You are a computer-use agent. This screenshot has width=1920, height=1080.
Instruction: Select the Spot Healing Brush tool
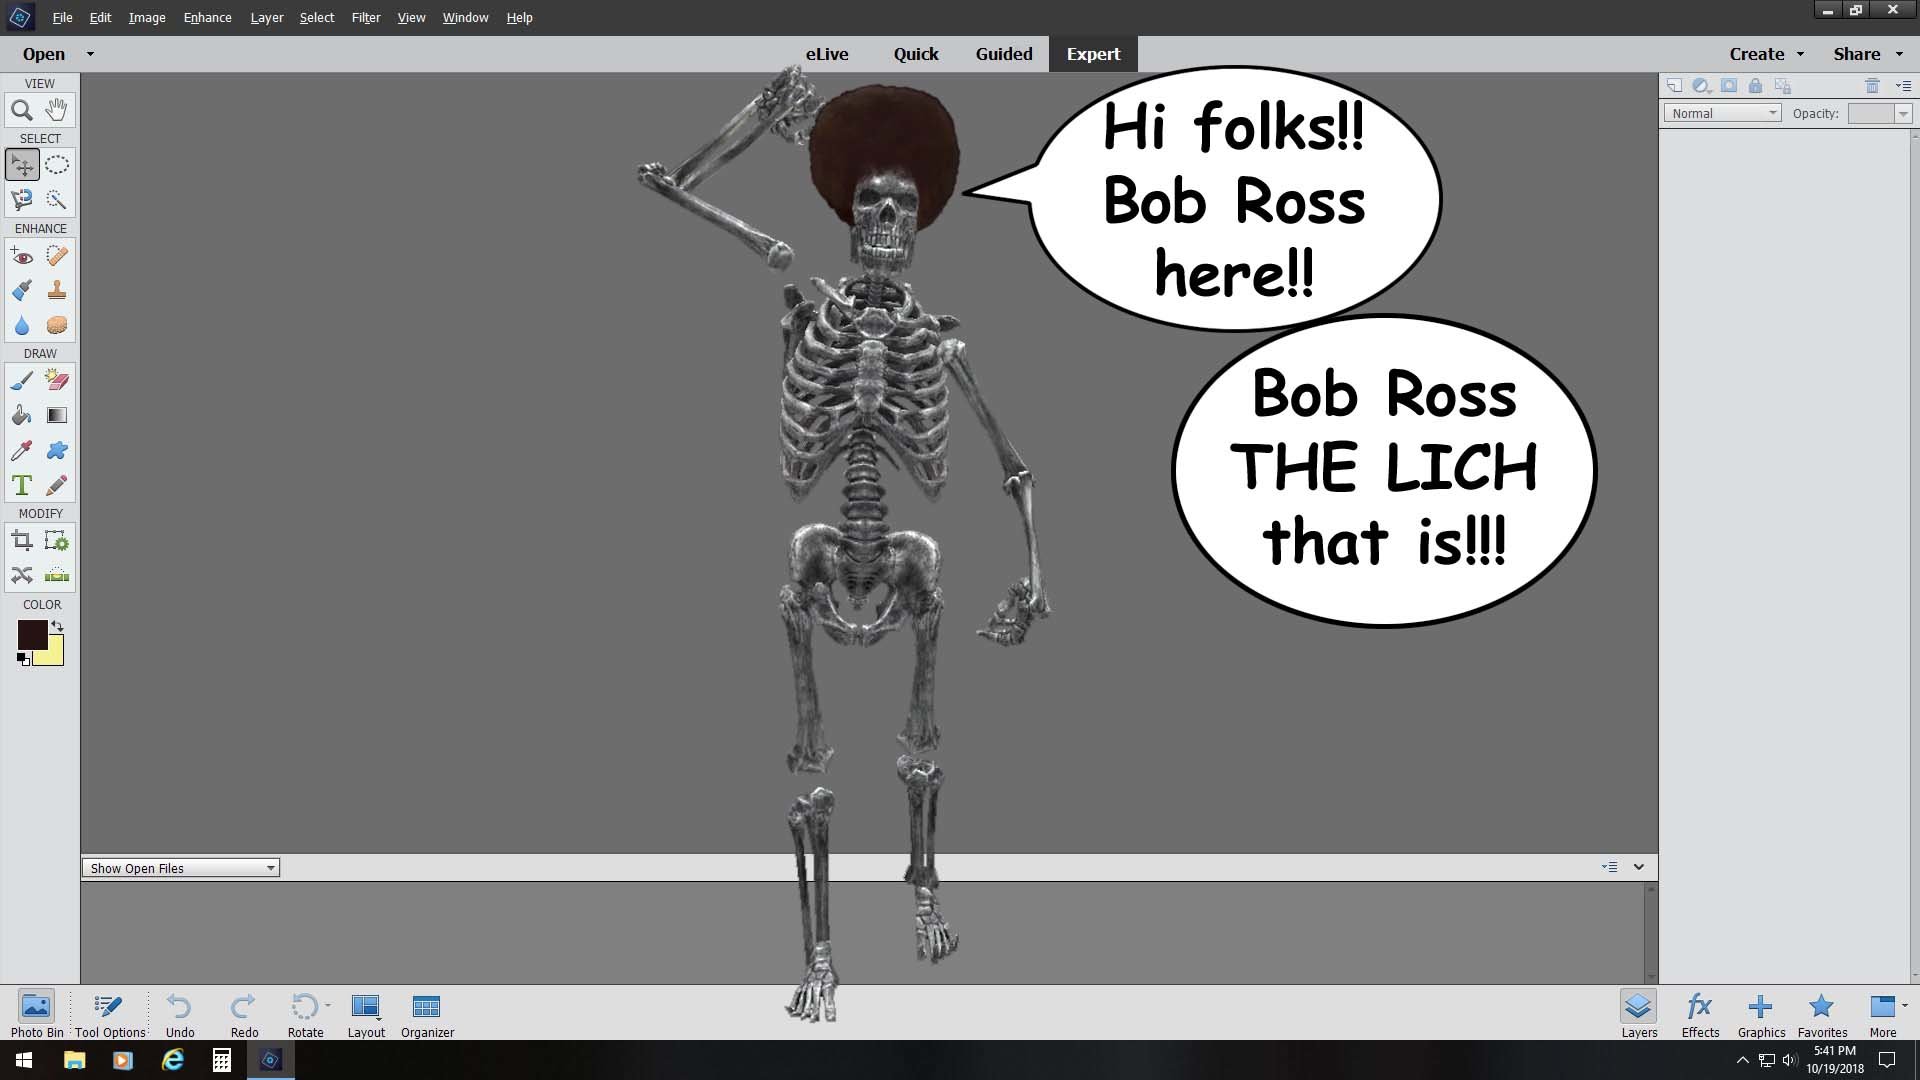pos(57,256)
